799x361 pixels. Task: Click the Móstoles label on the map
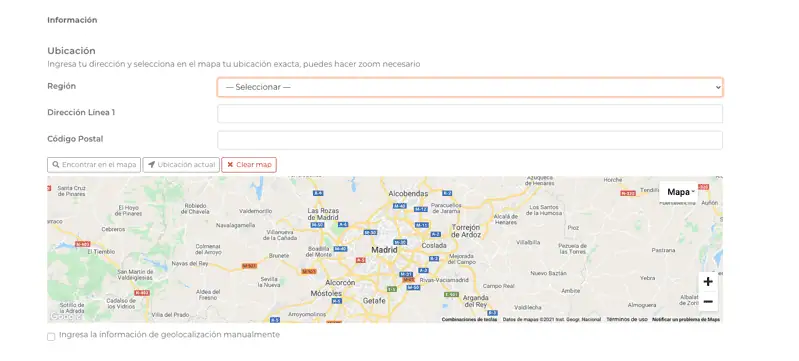(326, 294)
